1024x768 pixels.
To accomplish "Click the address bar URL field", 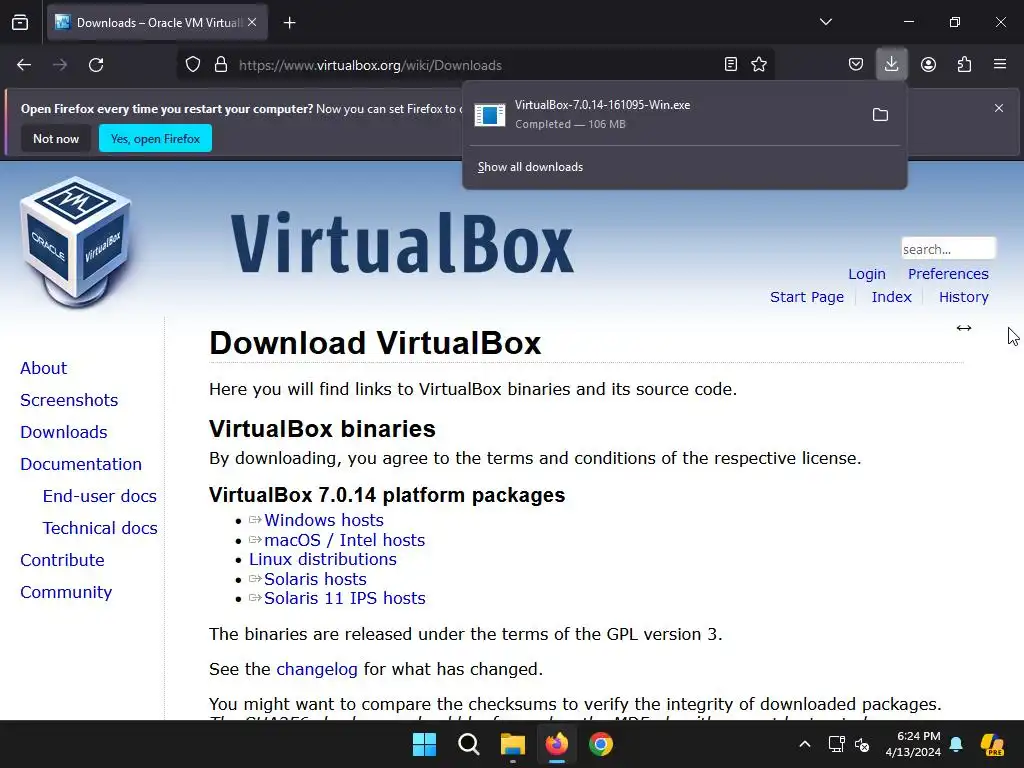I will 477,65.
